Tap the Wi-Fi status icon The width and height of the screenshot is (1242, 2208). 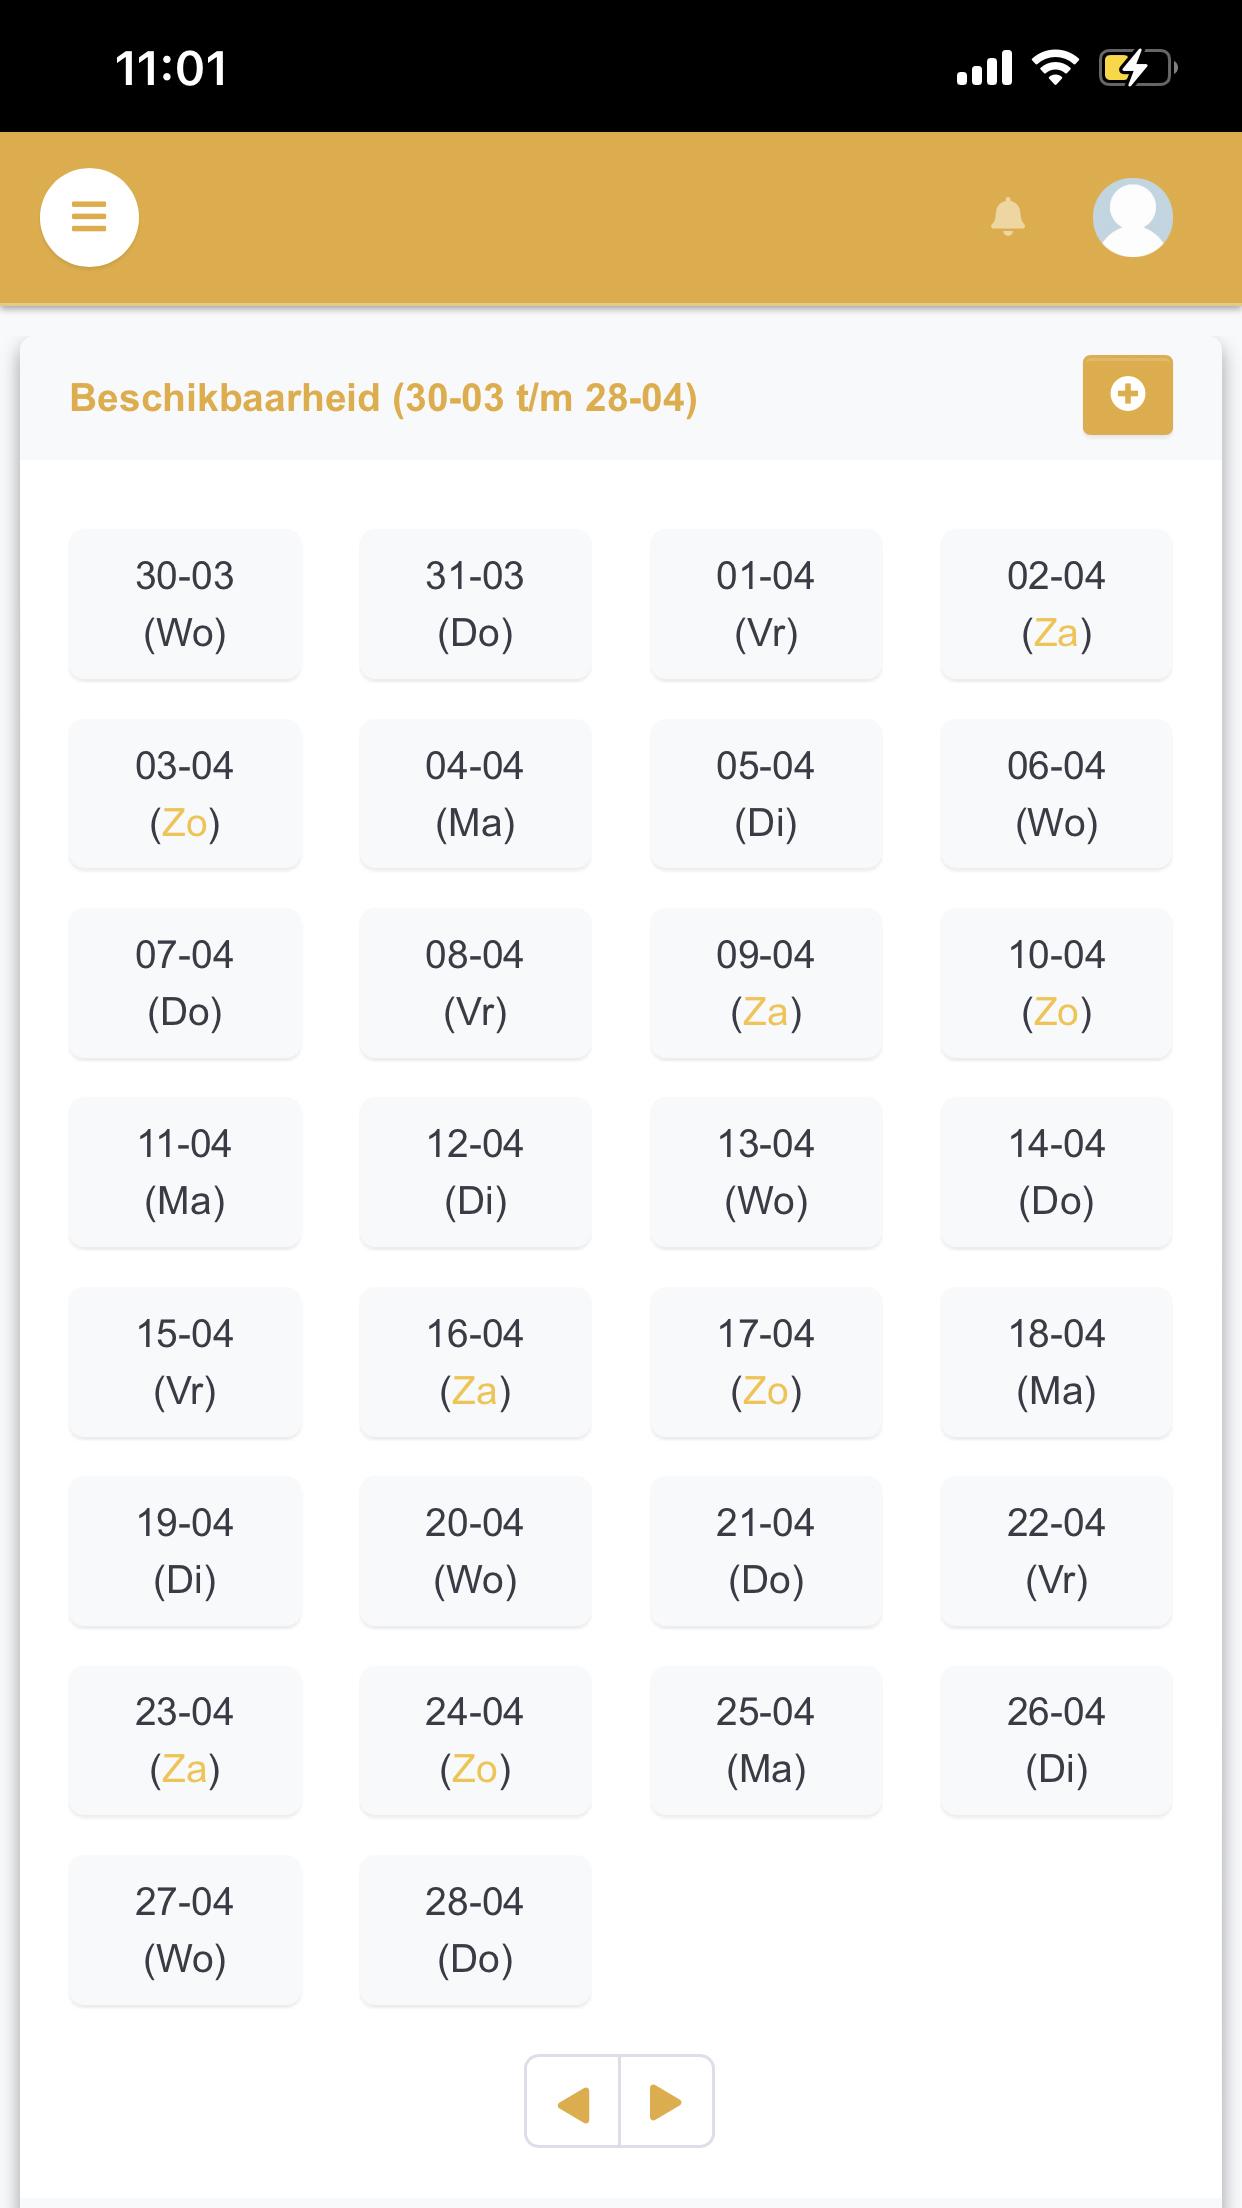1055,68
